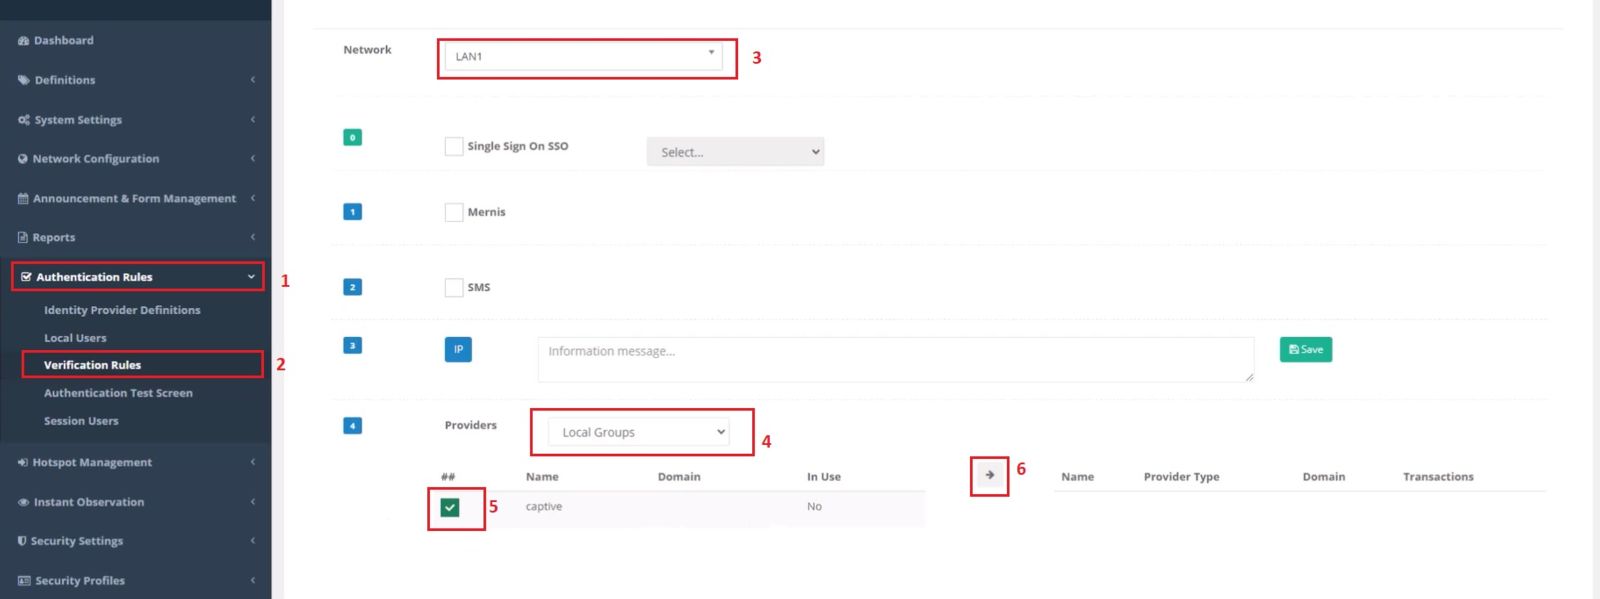Screen dimensions: 1600x599
Task: Click the Dashboard icon in sidebar
Action: tap(23, 41)
